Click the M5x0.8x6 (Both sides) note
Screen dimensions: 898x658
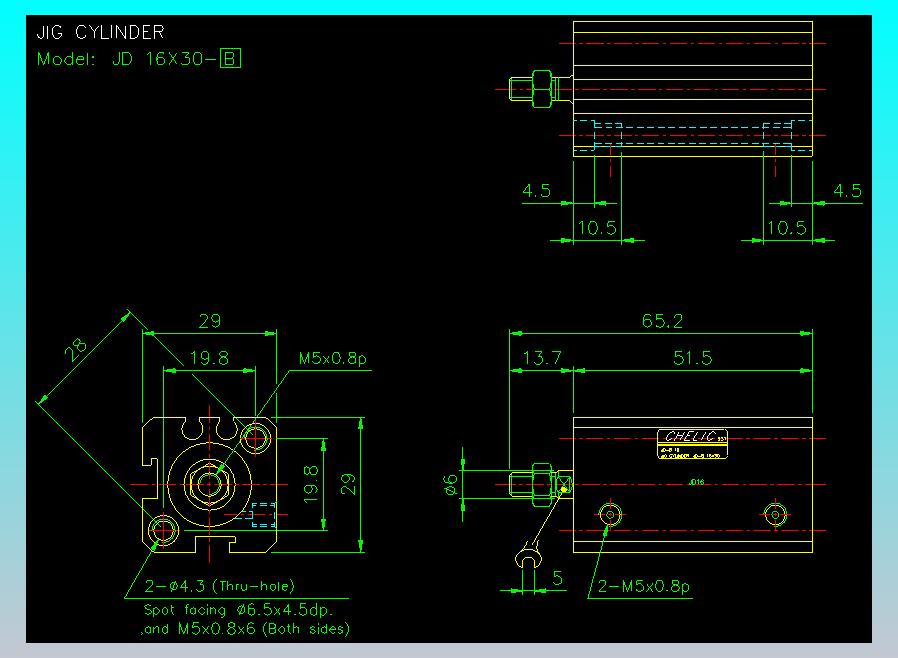[263, 629]
